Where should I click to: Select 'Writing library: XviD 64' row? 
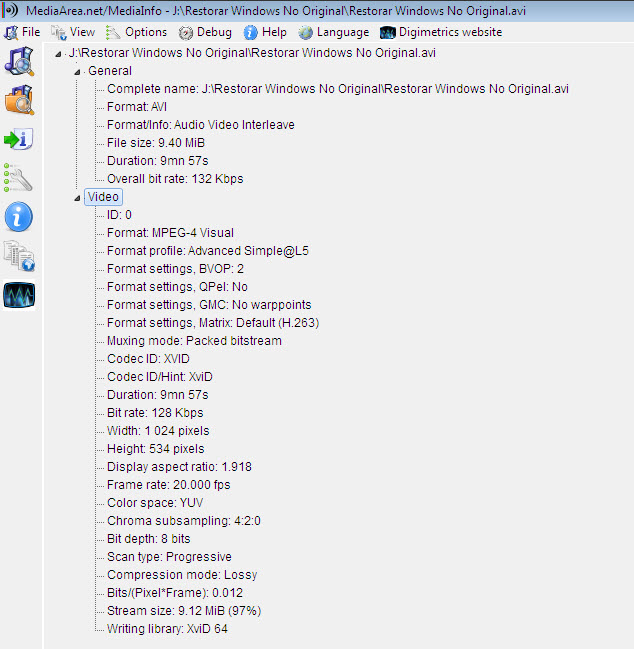click(167, 629)
